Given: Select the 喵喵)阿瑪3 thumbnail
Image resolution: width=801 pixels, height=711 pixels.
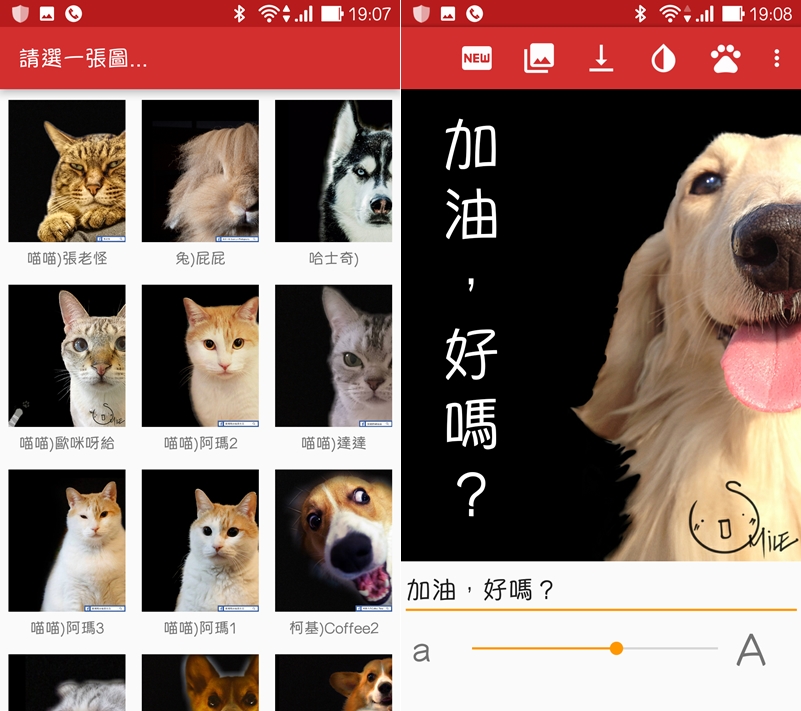Looking at the screenshot, I should [x=67, y=541].
